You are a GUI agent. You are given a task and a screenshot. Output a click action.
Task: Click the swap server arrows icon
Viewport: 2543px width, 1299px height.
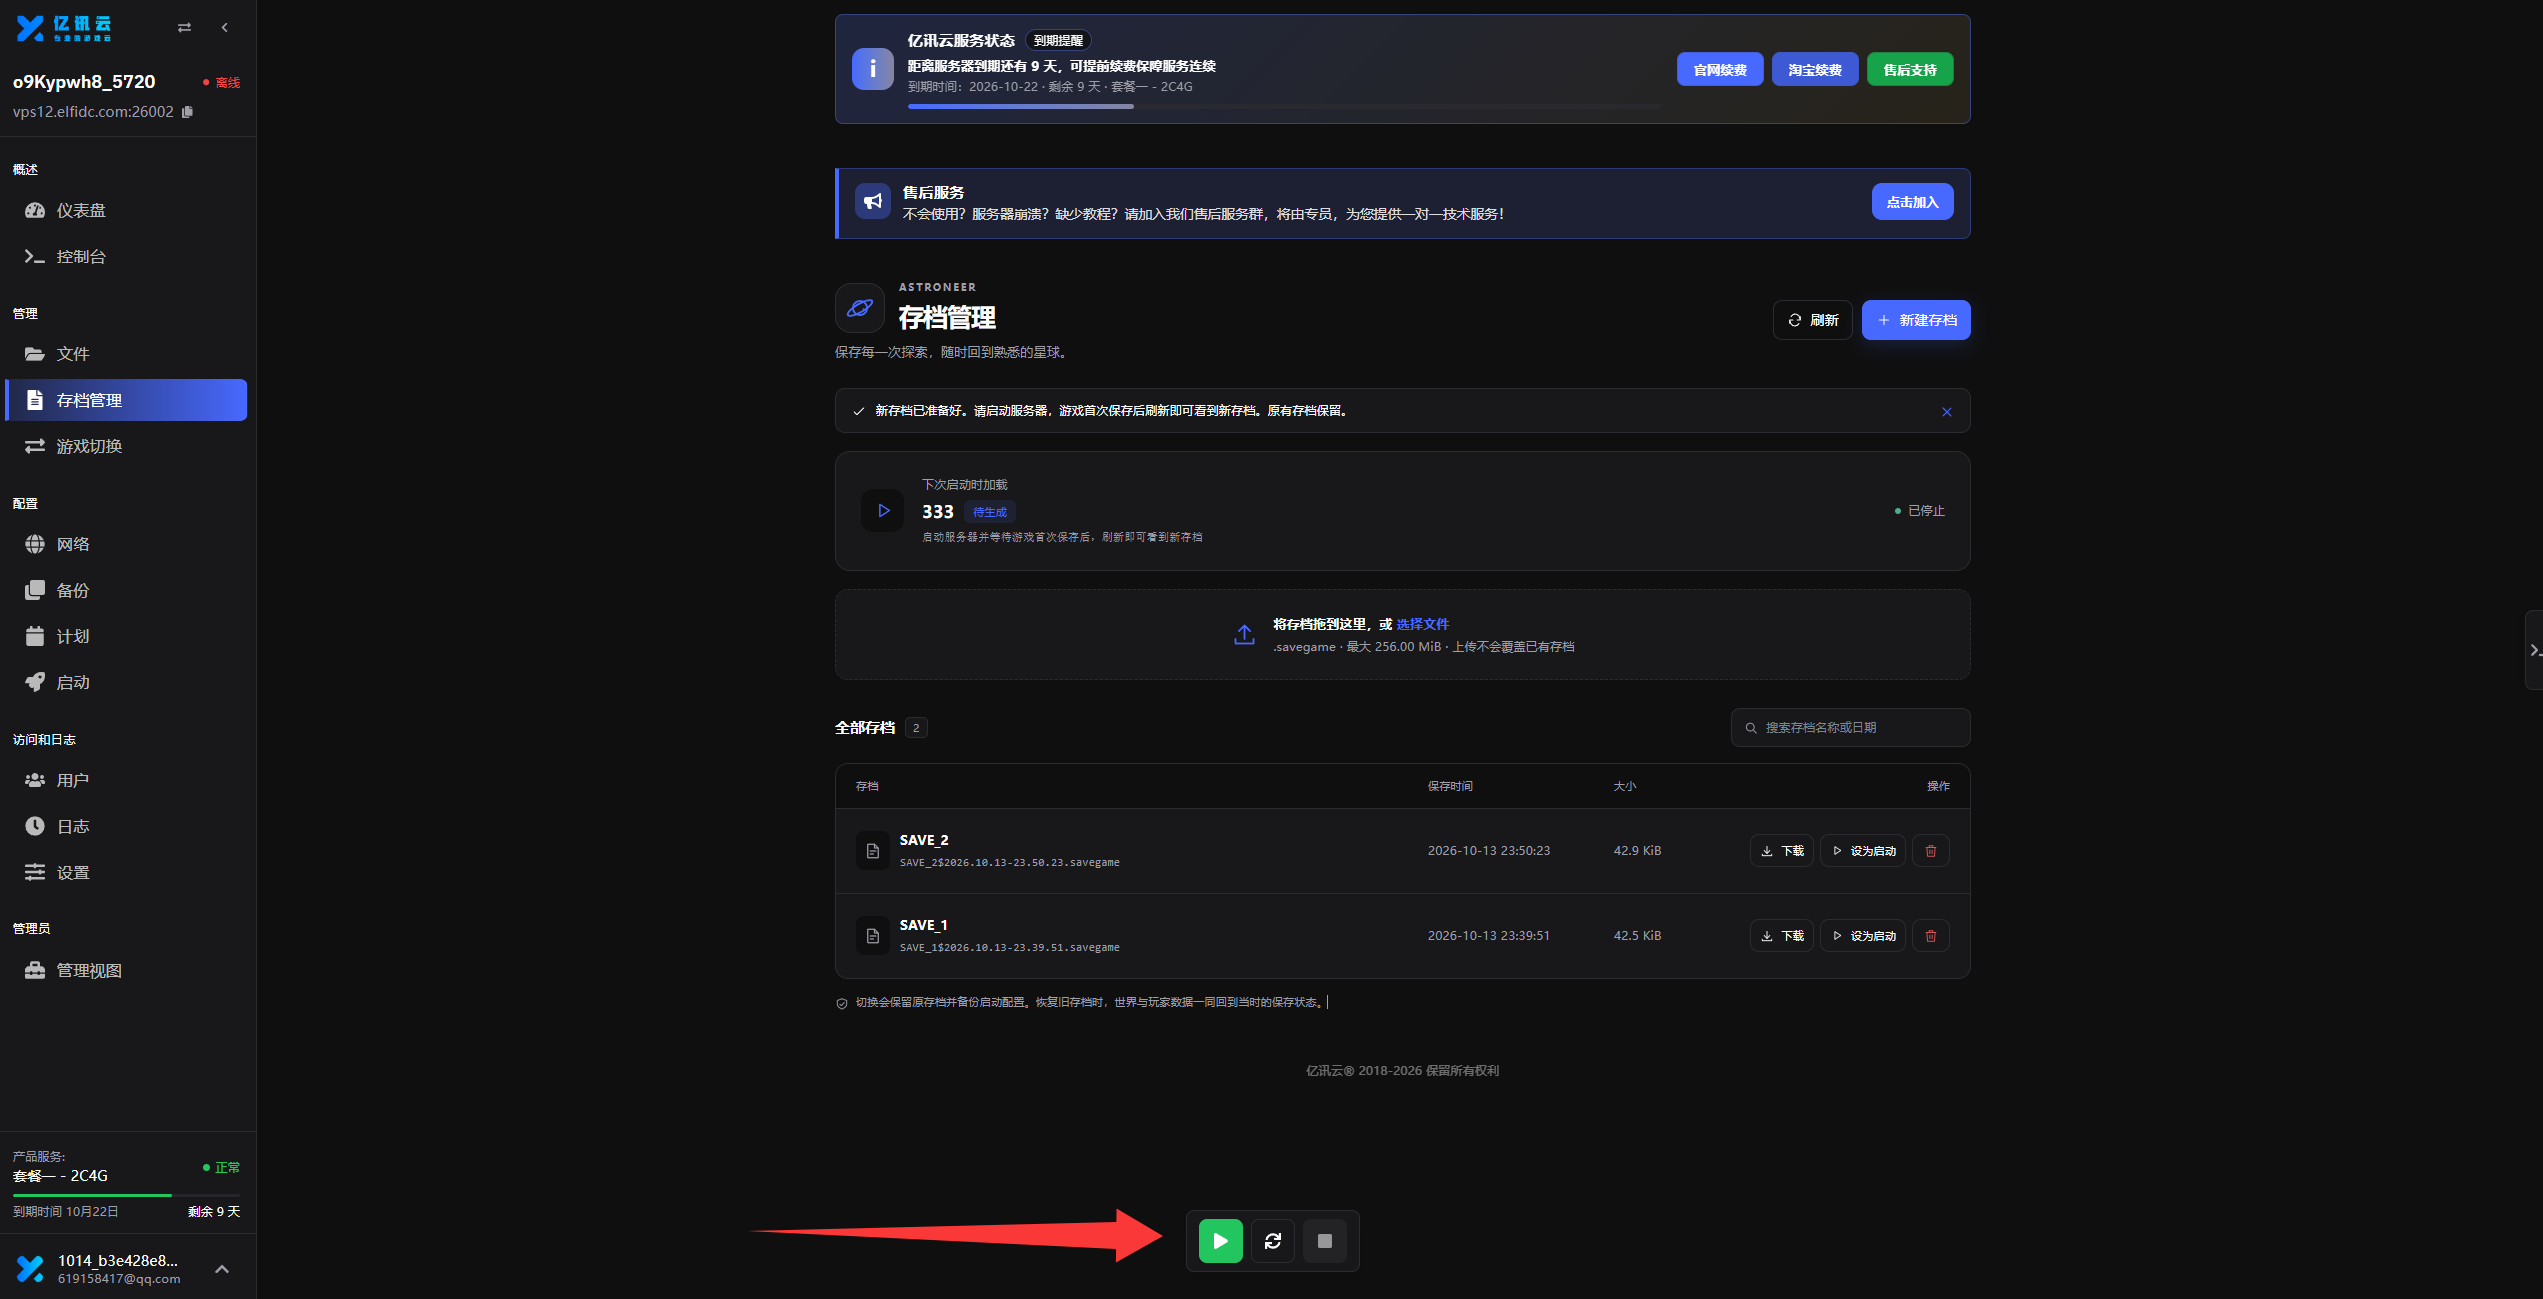coord(184,28)
